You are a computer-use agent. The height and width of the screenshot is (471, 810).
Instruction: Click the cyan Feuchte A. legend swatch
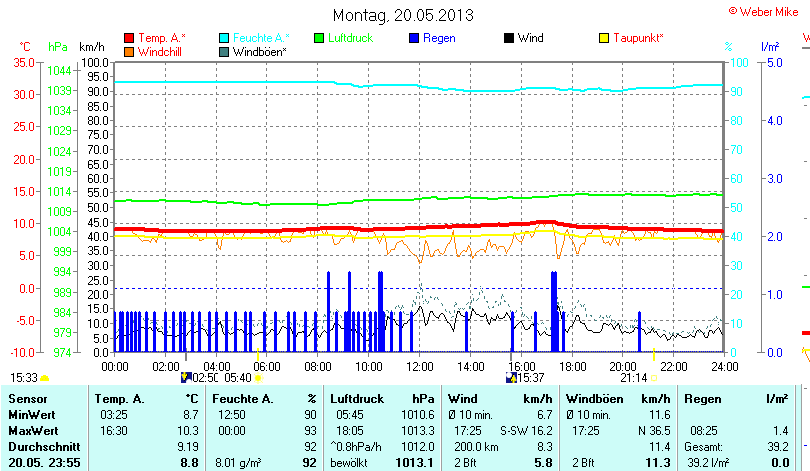click(224, 38)
